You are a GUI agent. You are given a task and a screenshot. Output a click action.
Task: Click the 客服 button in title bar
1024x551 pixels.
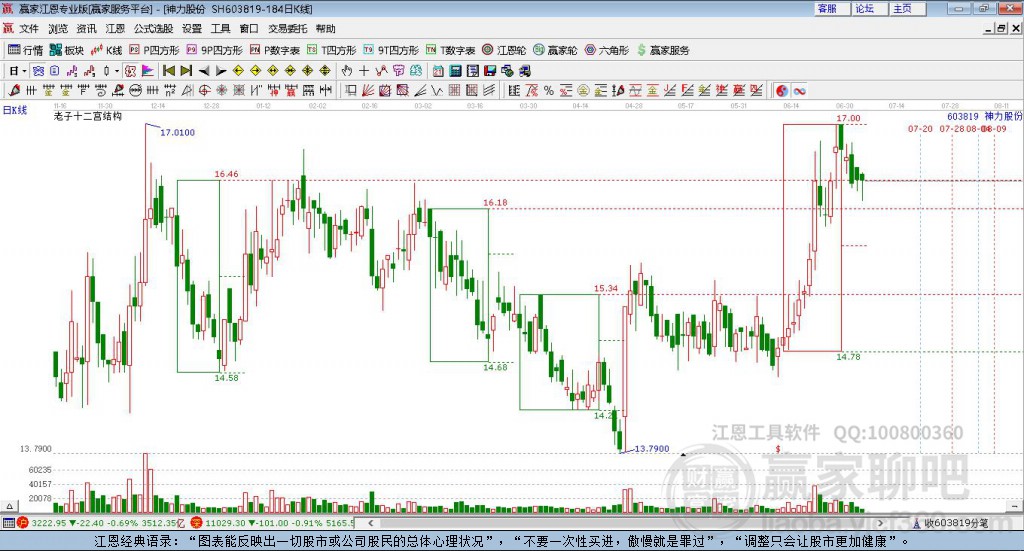[831, 8]
